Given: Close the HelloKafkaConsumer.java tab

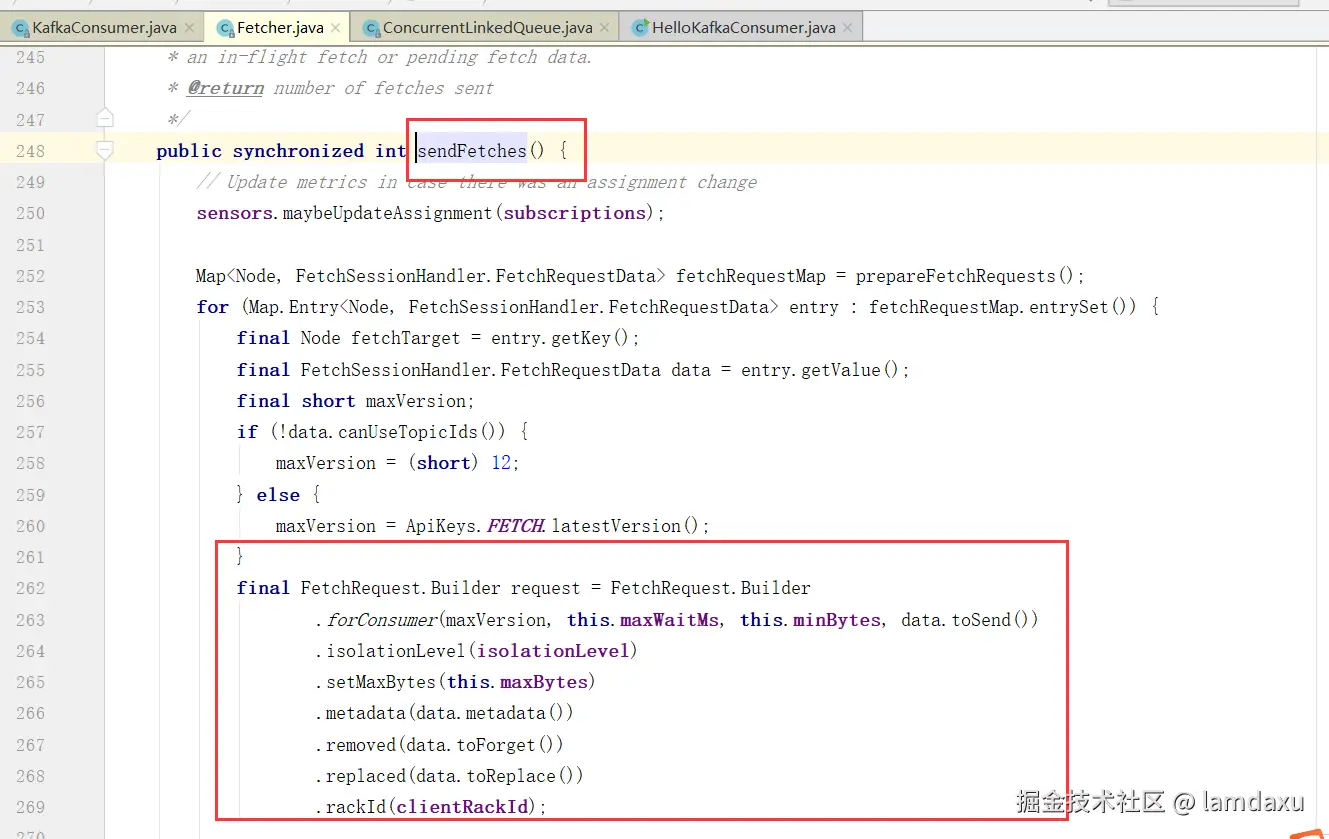Looking at the screenshot, I should (x=848, y=28).
